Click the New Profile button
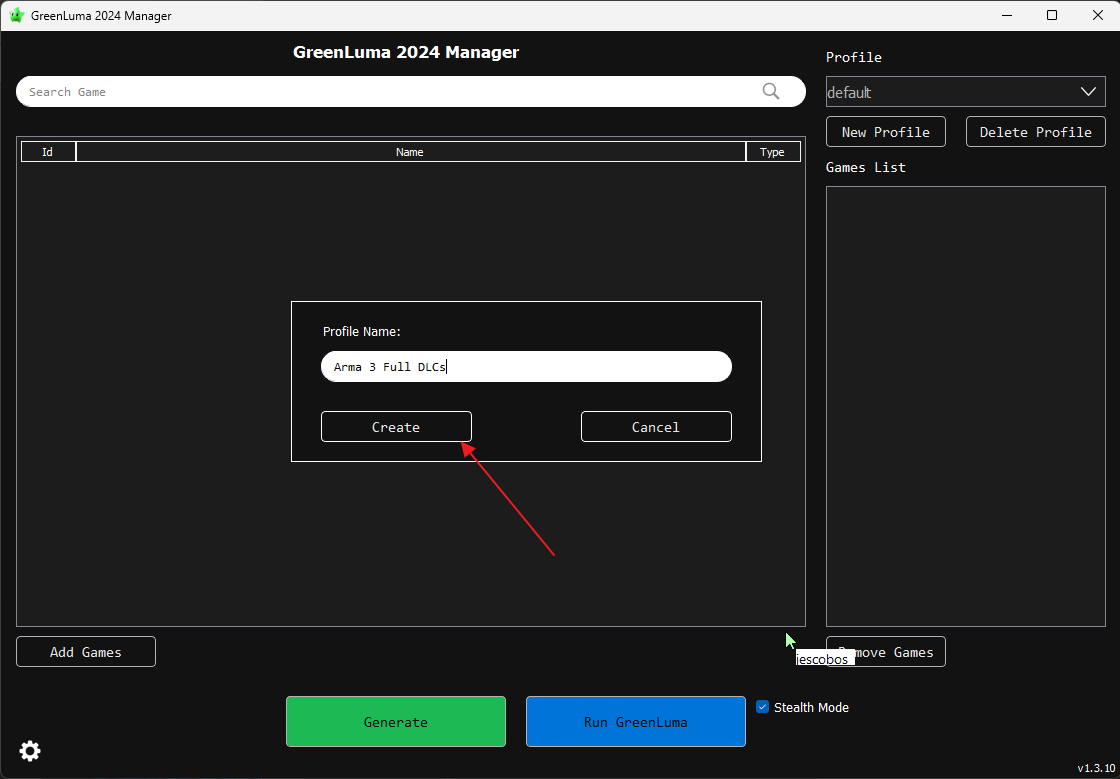 tap(885, 132)
